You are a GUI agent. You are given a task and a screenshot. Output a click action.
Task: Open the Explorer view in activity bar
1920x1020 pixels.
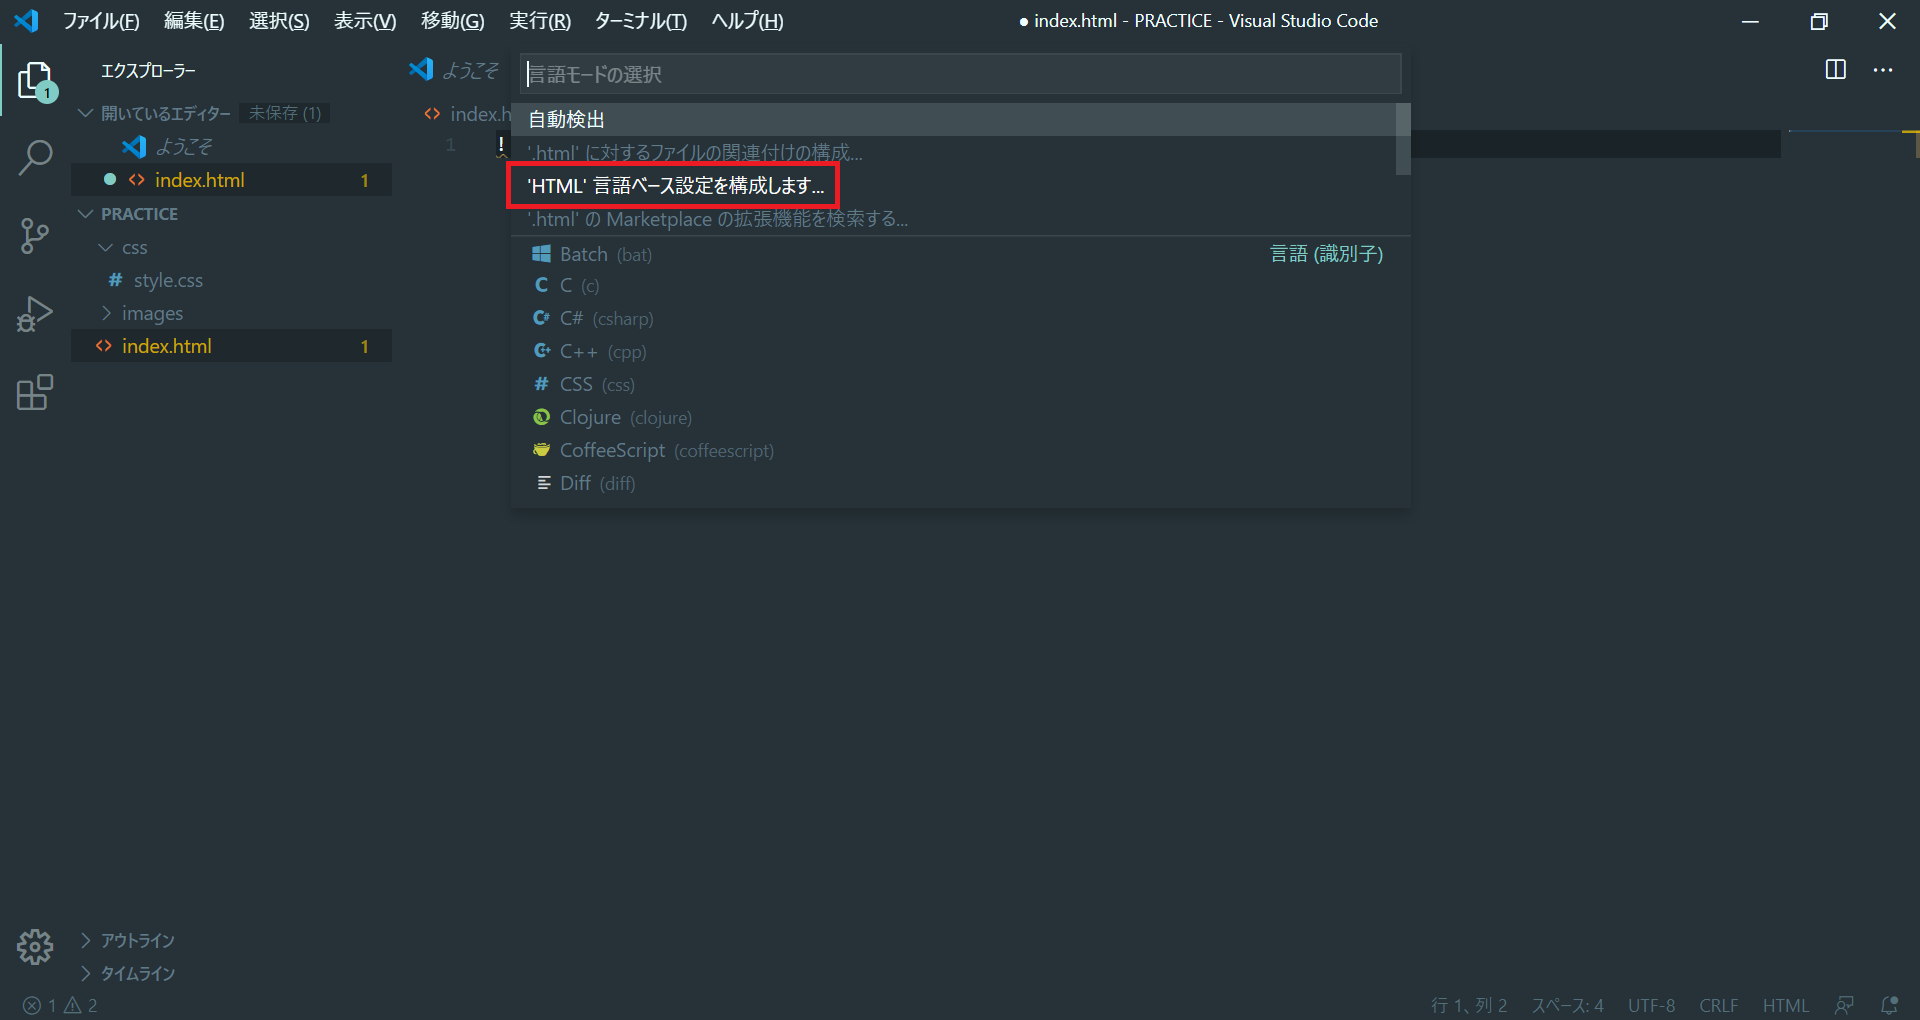click(35, 80)
